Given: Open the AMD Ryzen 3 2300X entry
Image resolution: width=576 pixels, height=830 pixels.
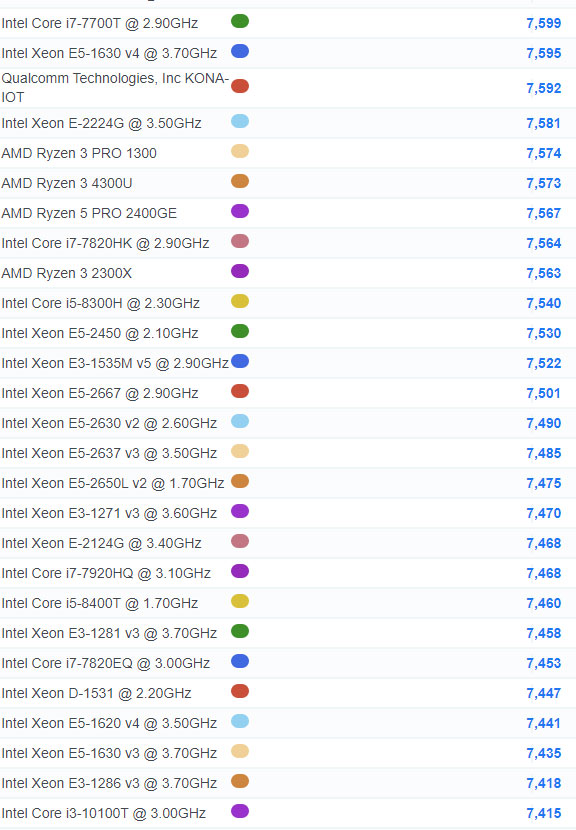Looking at the screenshot, I should click(x=67, y=273).
